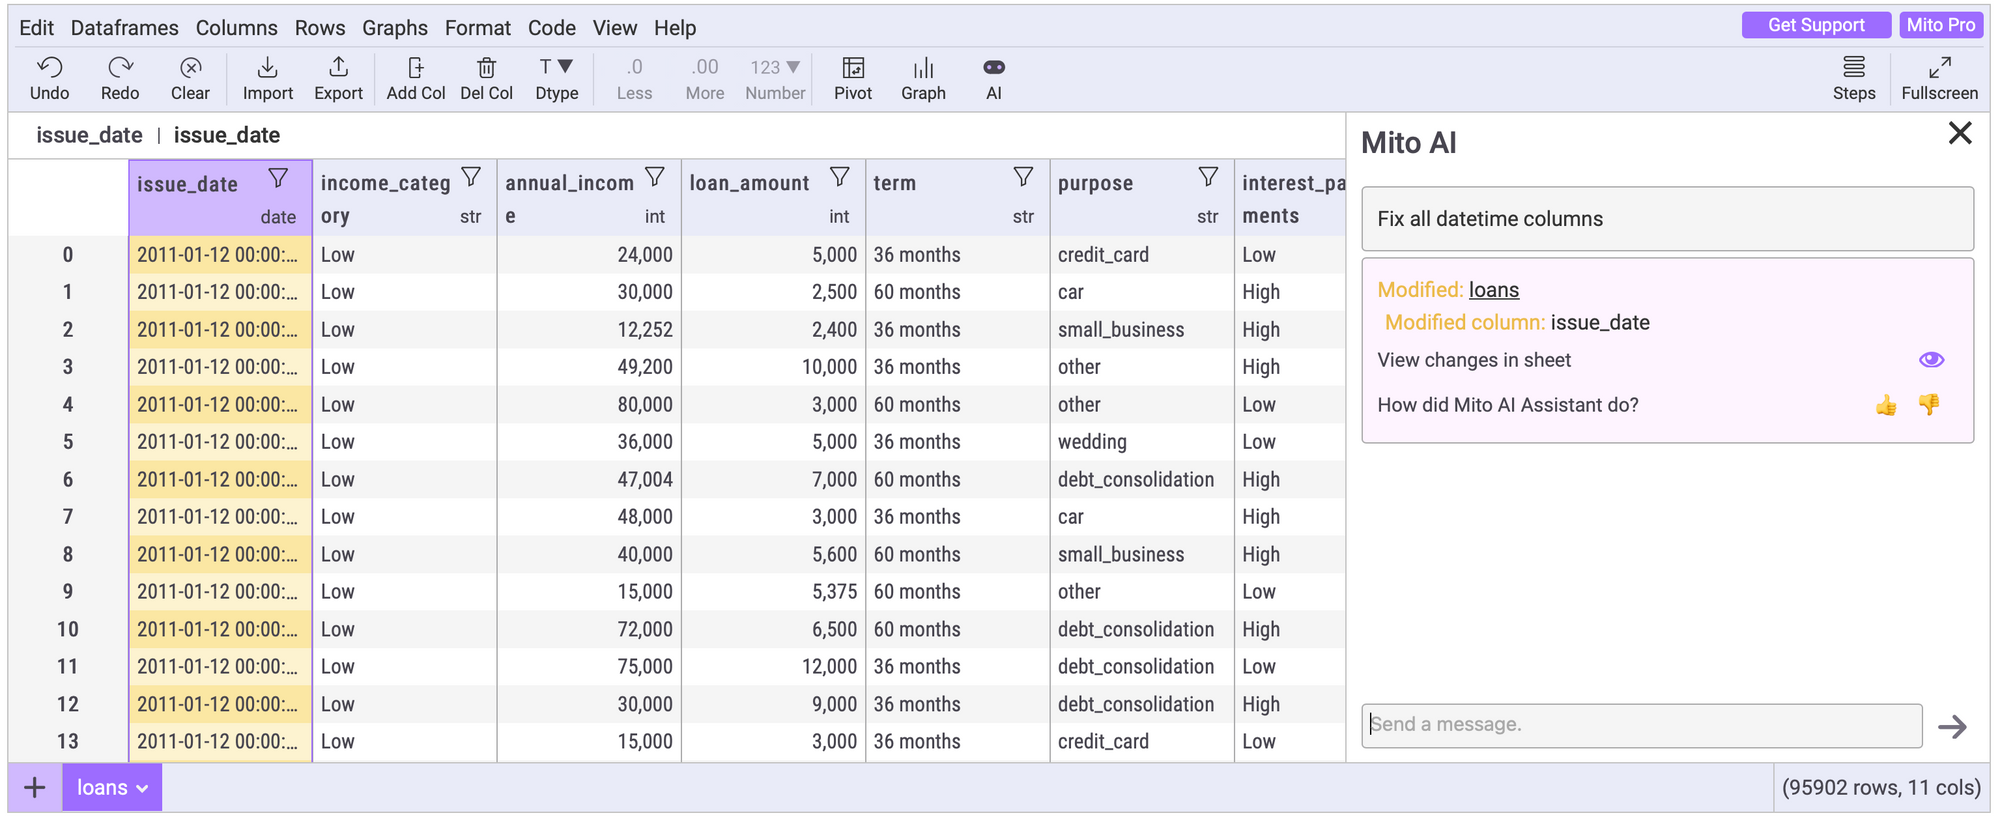This screenshot has width=2000, height=822.
Task: Click the Get Support button
Action: point(1816,25)
